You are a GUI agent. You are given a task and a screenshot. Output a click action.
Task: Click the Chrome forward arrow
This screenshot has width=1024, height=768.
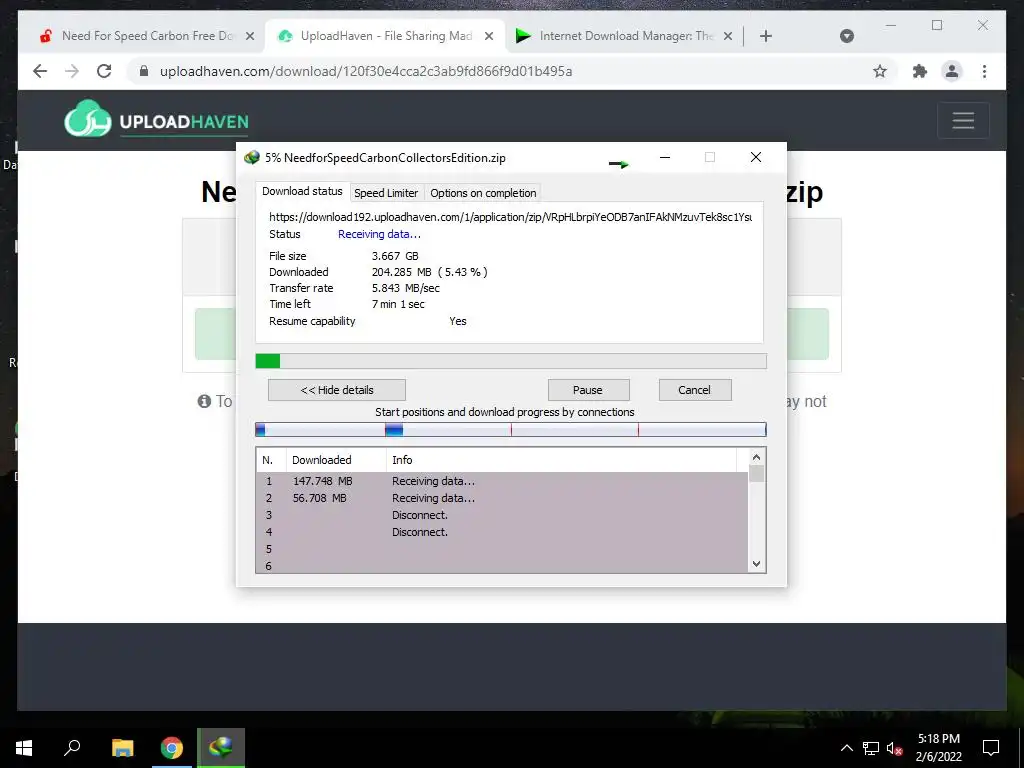(x=72, y=71)
